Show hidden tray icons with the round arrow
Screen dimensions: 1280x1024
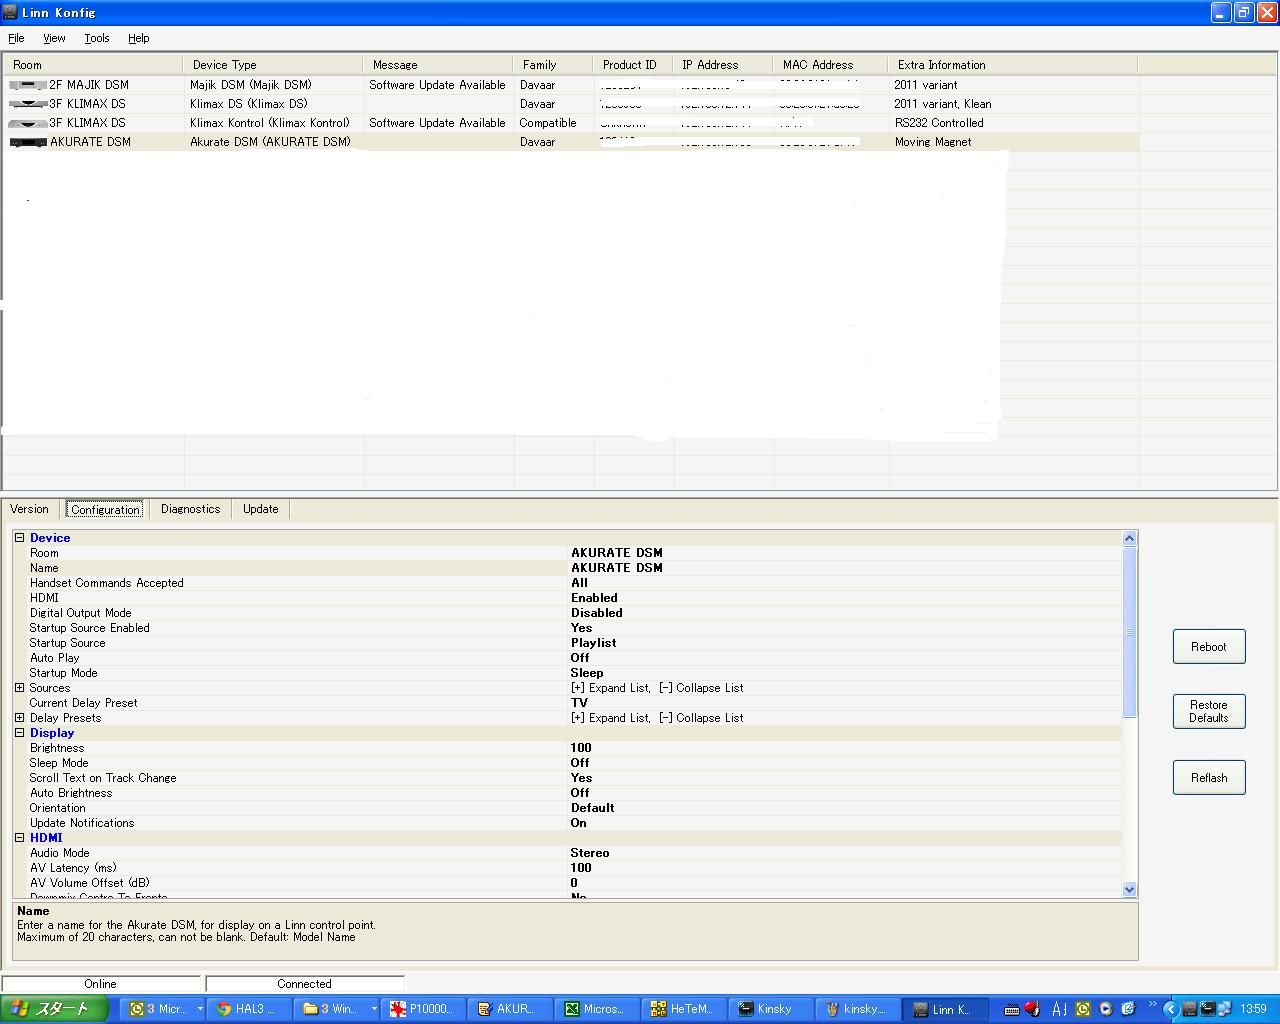1170,1009
